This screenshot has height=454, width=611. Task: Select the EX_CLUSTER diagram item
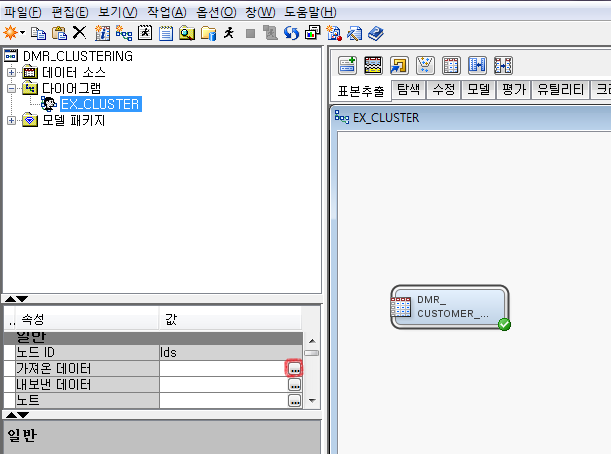[101, 104]
